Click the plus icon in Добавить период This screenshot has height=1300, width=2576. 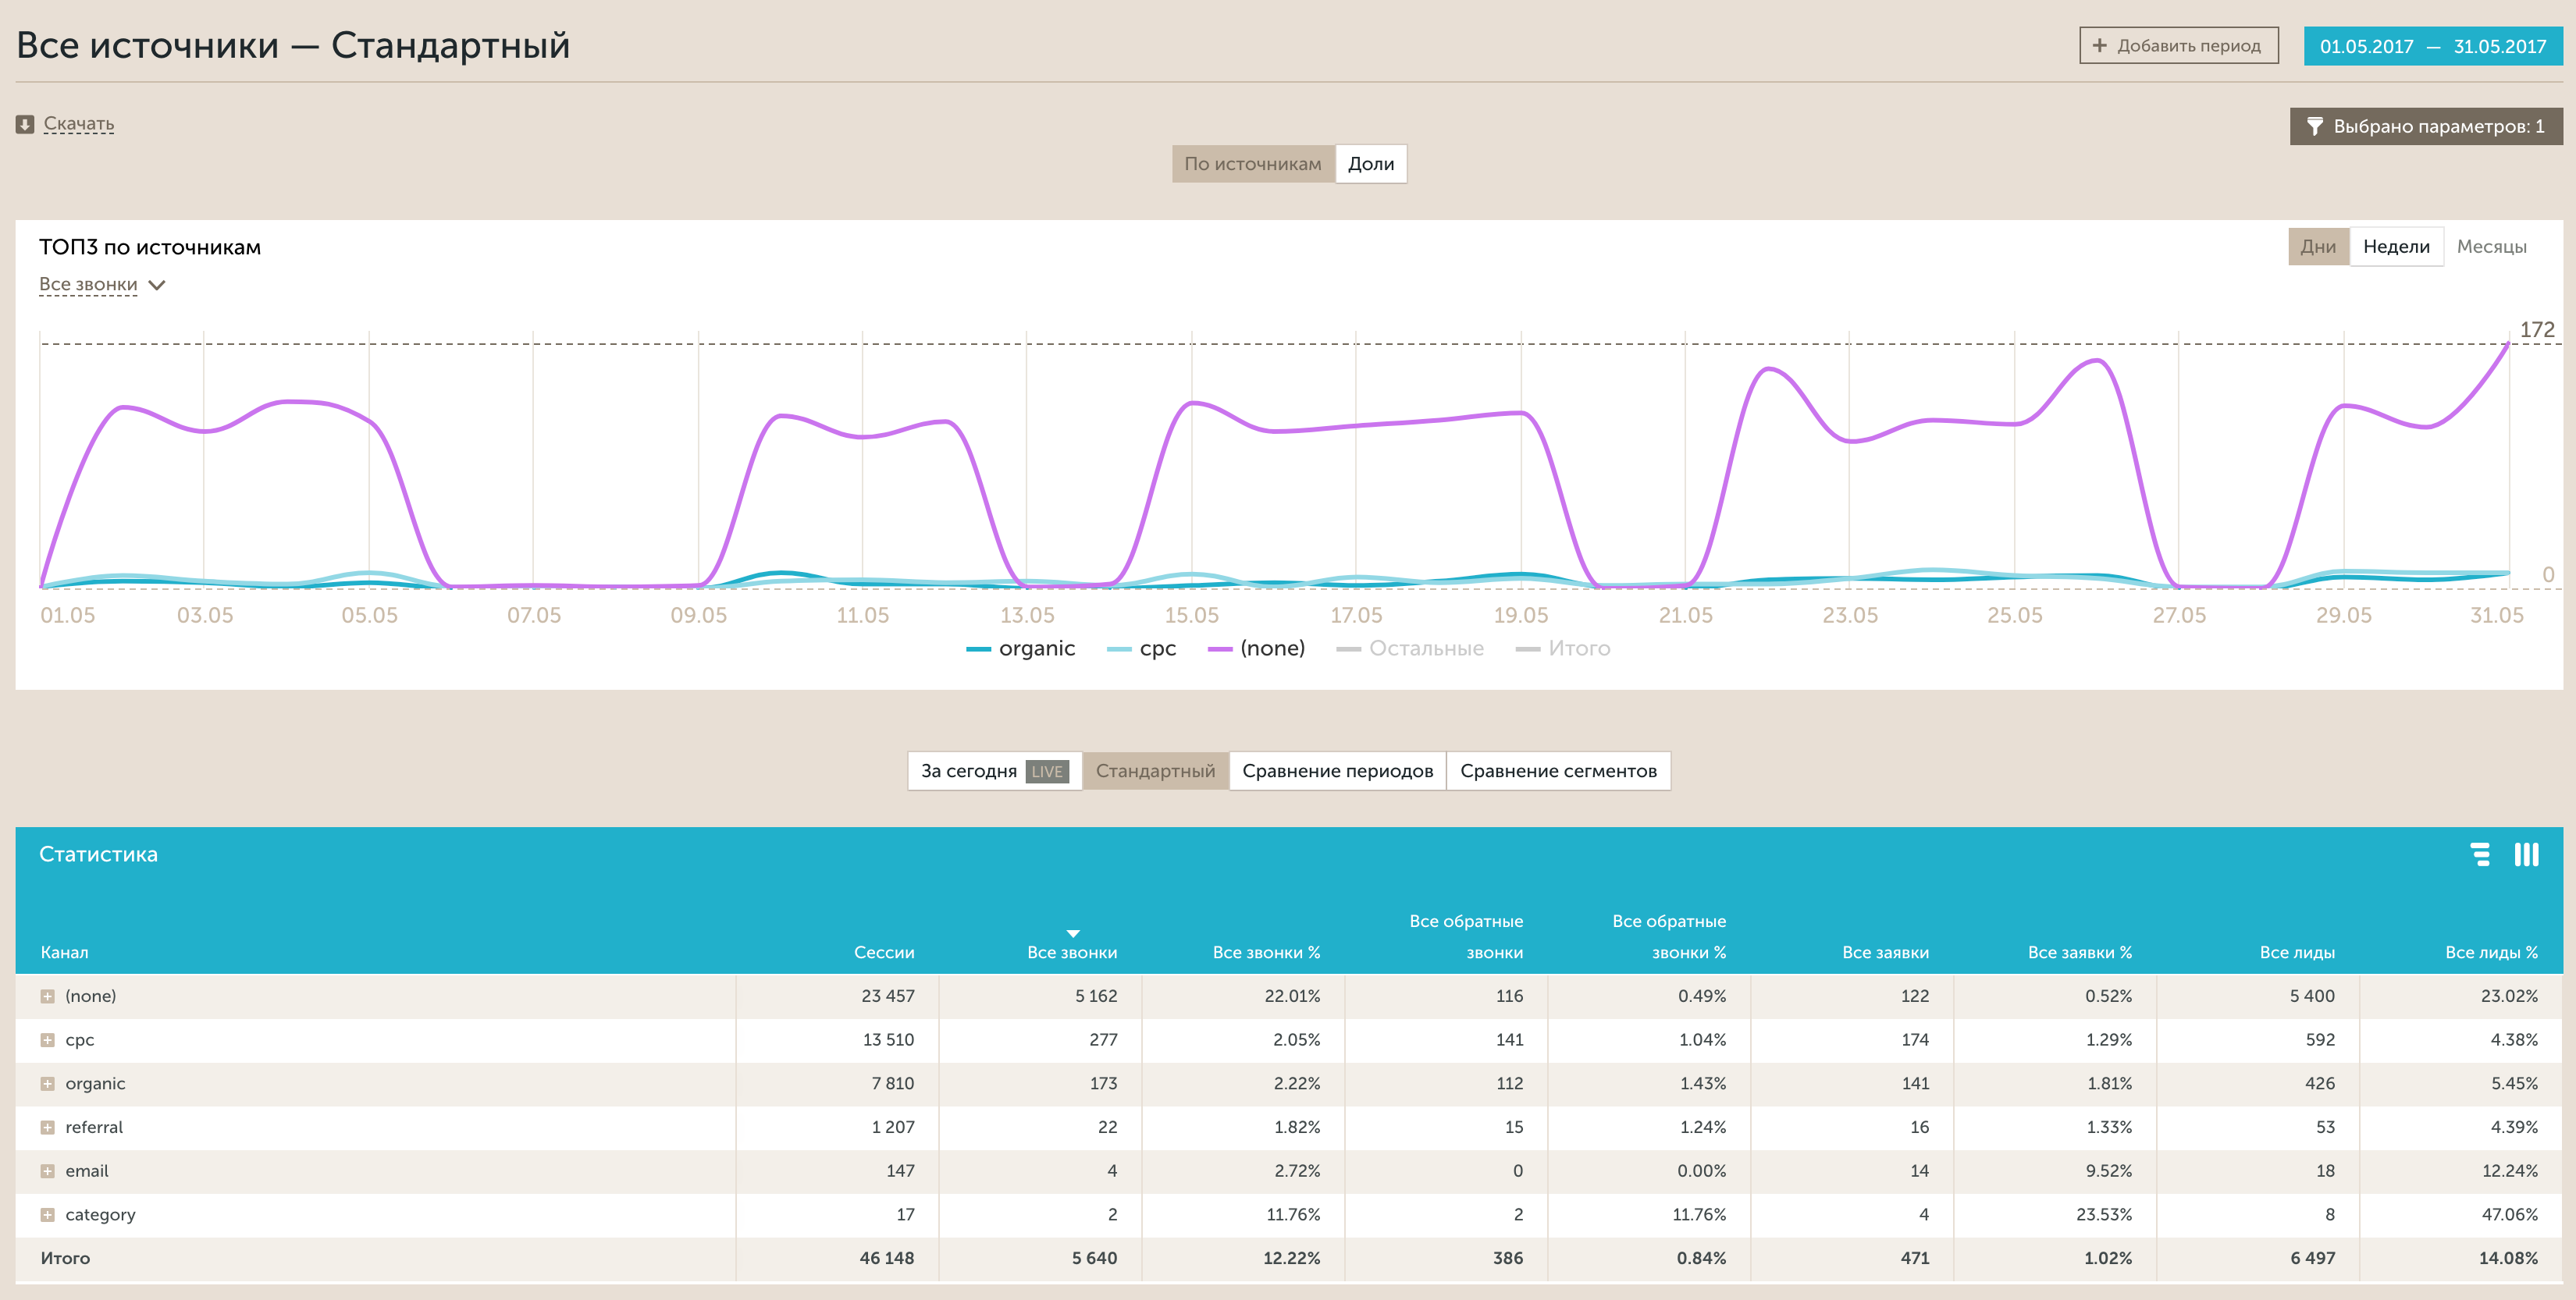[2099, 45]
